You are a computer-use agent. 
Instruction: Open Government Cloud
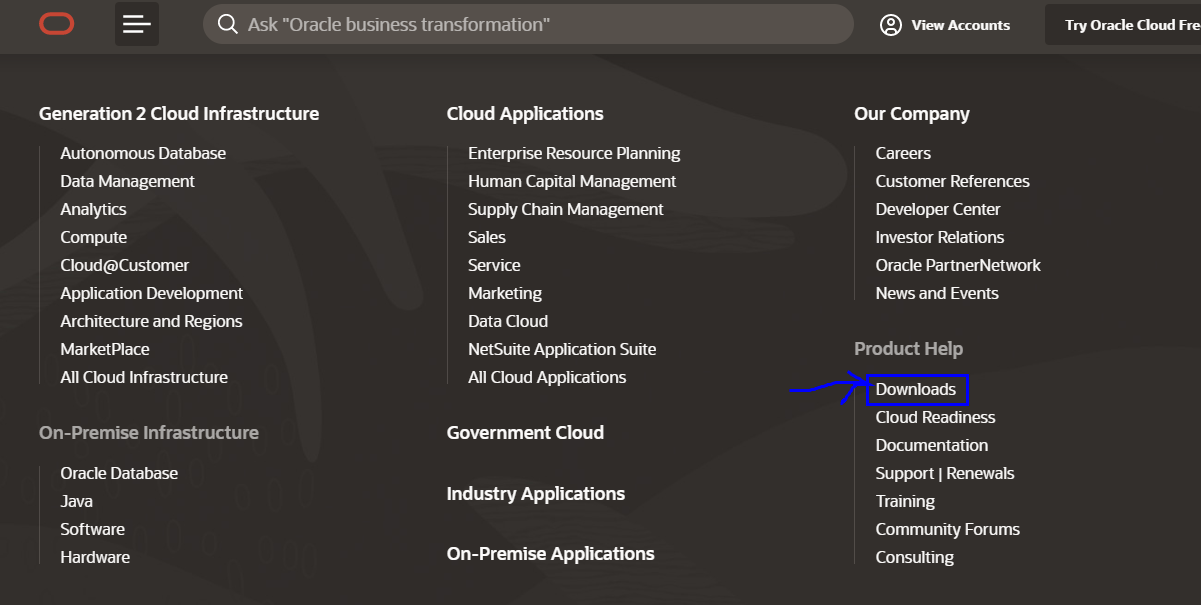pyautogui.click(x=525, y=433)
